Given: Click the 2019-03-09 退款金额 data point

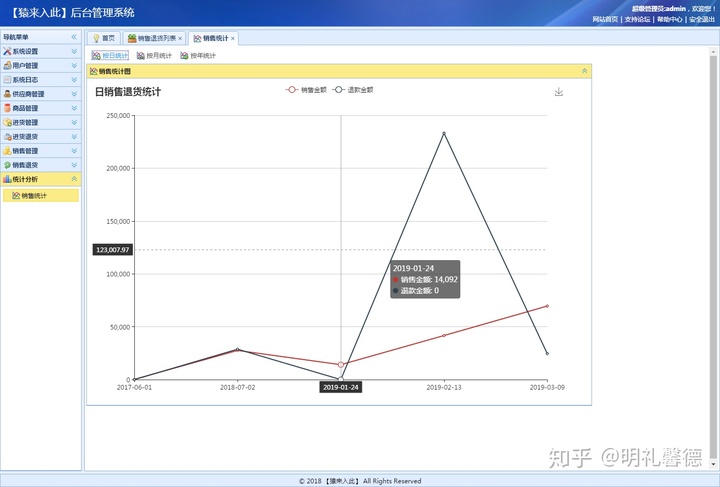Looking at the screenshot, I should (547, 353).
